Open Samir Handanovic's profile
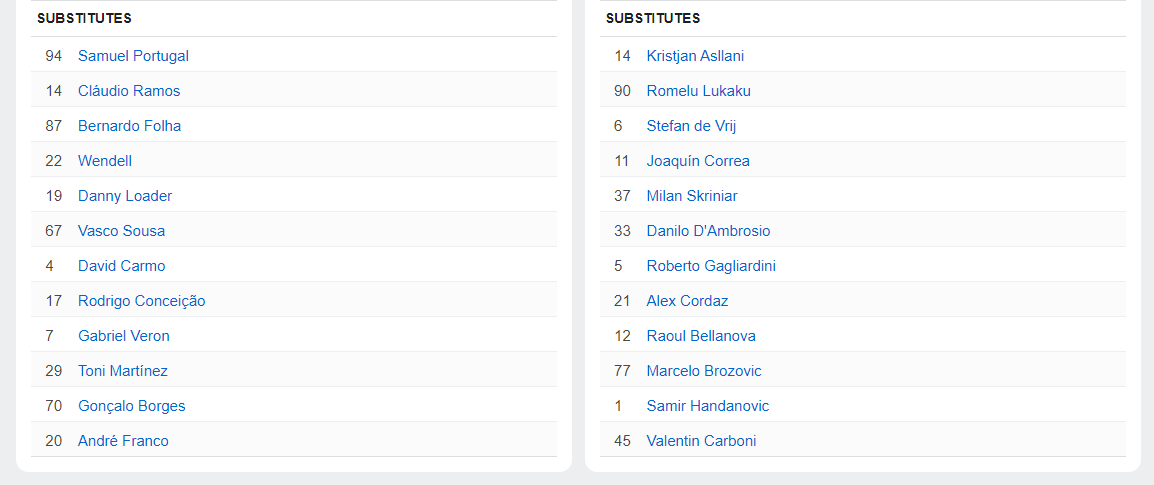Image resolution: width=1154 pixels, height=485 pixels. pyautogui.click(x=707, y=406)
